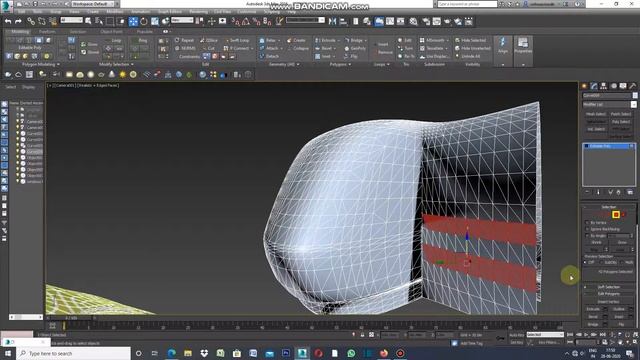640x360 pixels.
Task: Open the Modify command panel tab
Action: coord(594,86)
